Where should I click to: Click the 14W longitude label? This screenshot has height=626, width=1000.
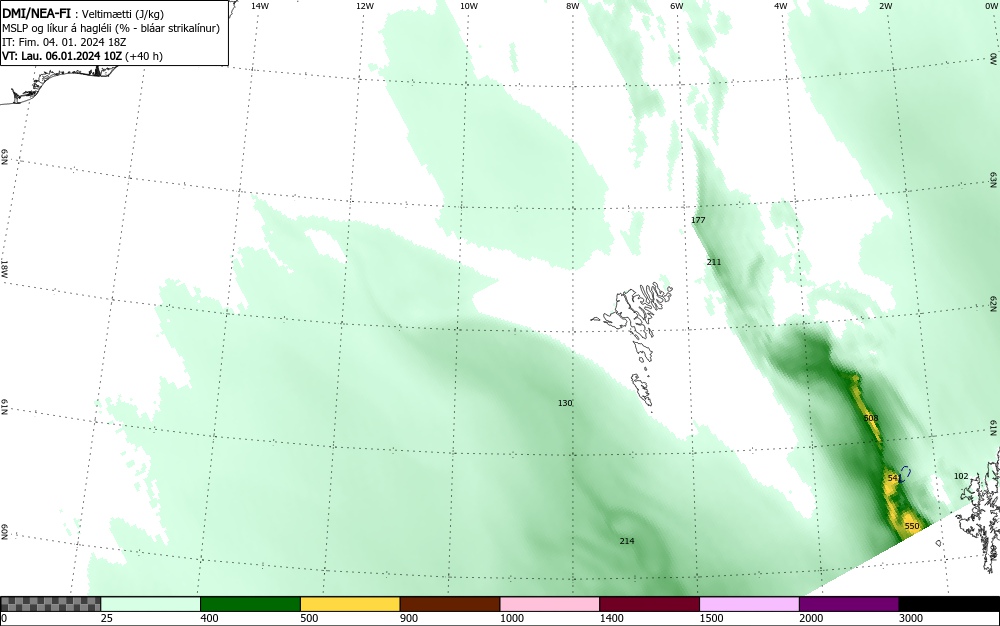click(x=260, y=6)
